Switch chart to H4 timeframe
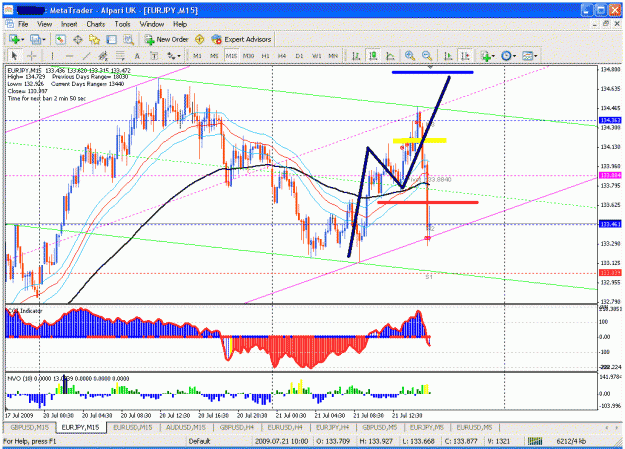 (282, 56)
